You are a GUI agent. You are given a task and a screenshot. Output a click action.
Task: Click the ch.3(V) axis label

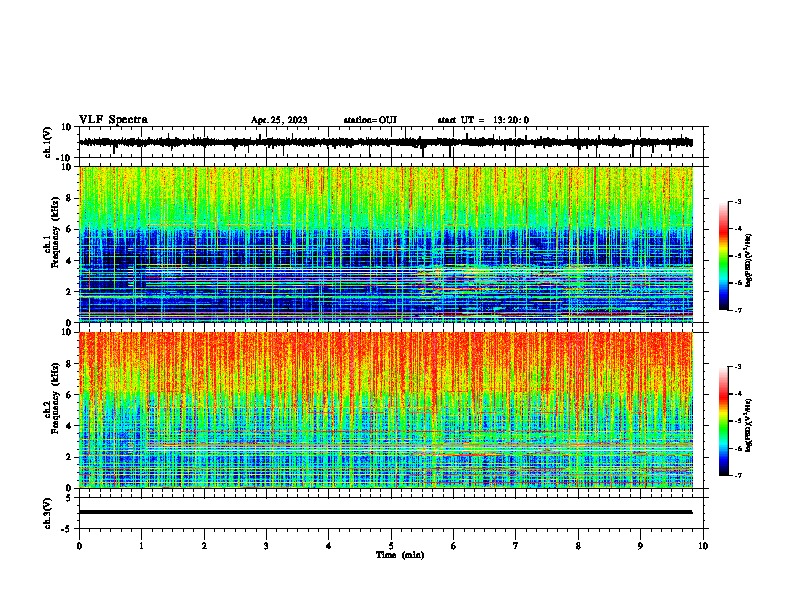pyautogui.click(x=48, y=513)
